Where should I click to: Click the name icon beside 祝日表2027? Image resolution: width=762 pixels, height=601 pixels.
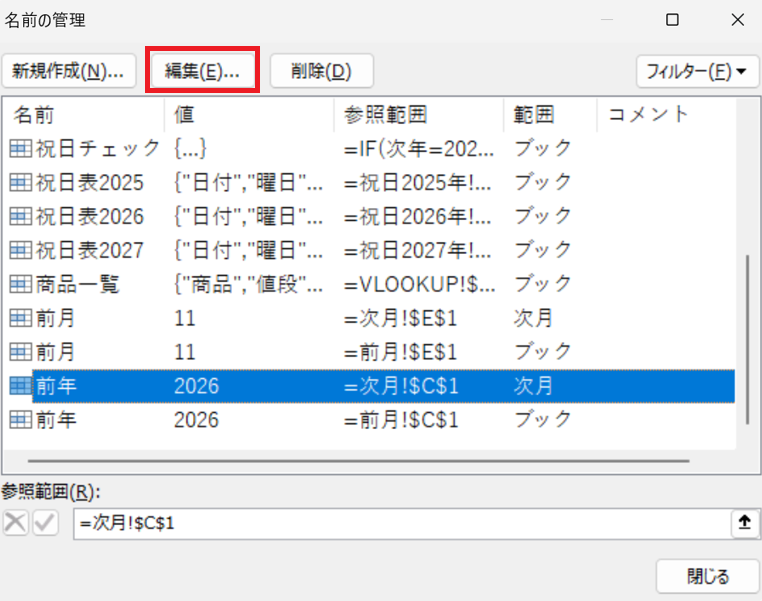point(19,250)
